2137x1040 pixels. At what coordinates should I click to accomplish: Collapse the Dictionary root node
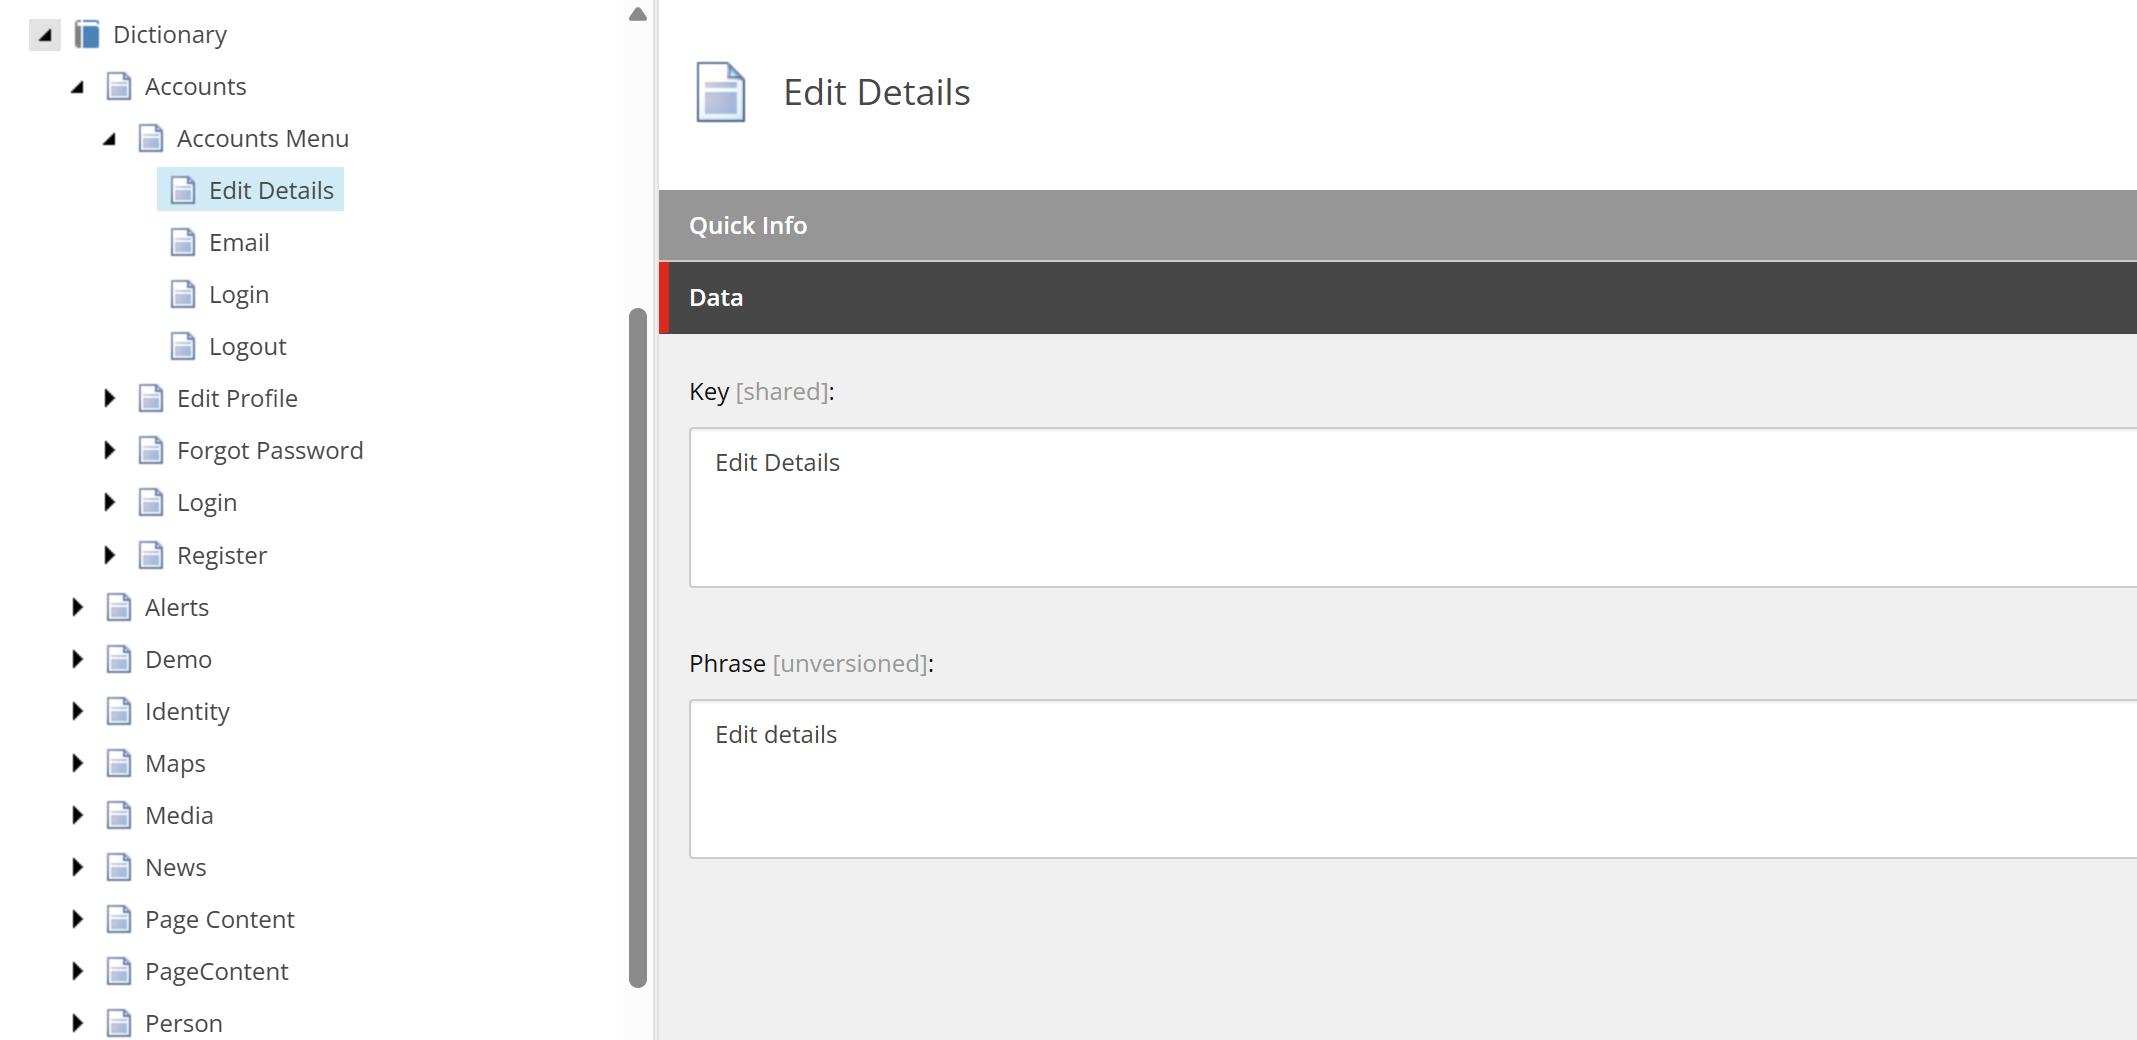click(x=45, y=35)
